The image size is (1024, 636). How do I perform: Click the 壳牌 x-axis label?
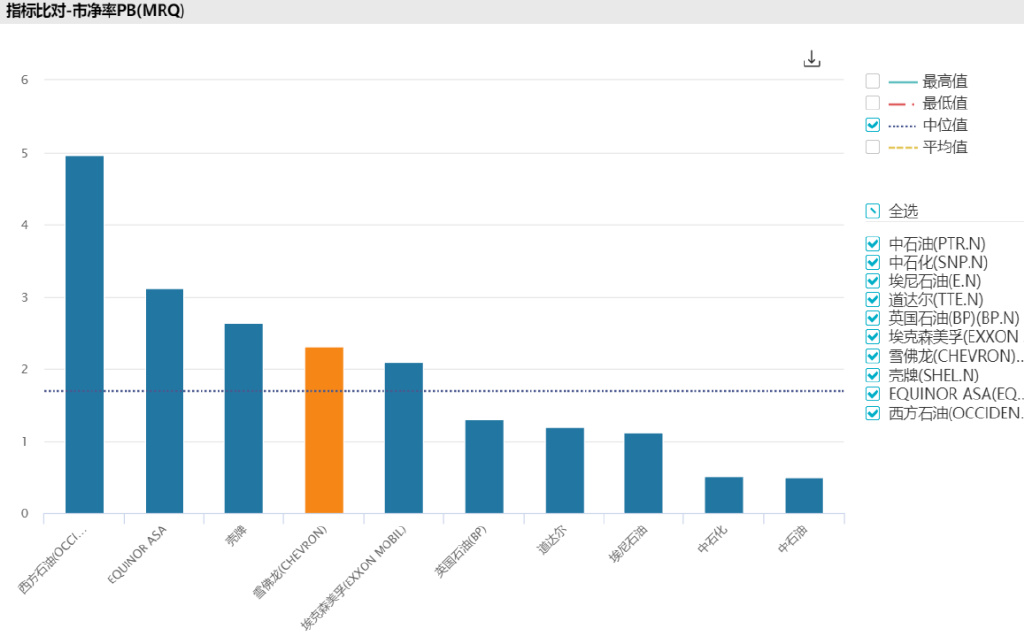click(x=236, y=536)
